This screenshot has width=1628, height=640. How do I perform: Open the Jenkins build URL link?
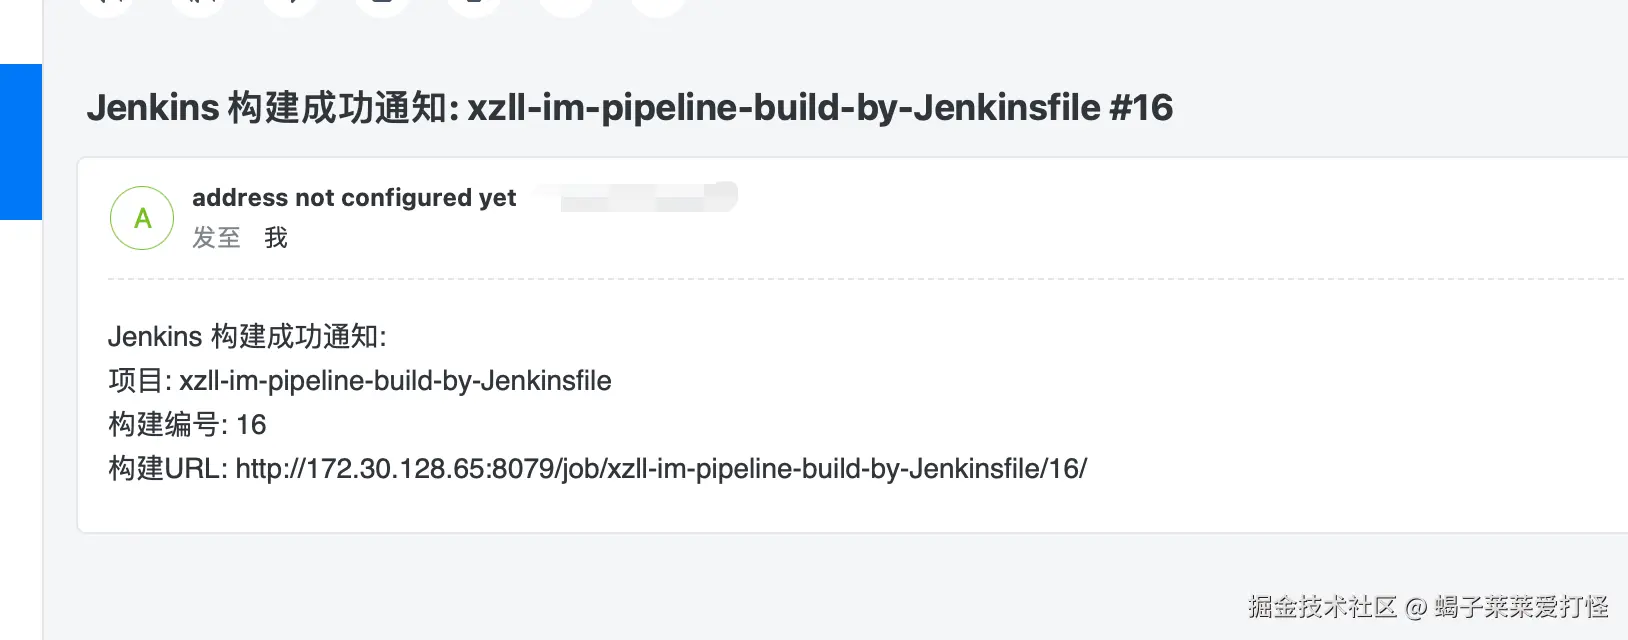[x=661, y=468]
